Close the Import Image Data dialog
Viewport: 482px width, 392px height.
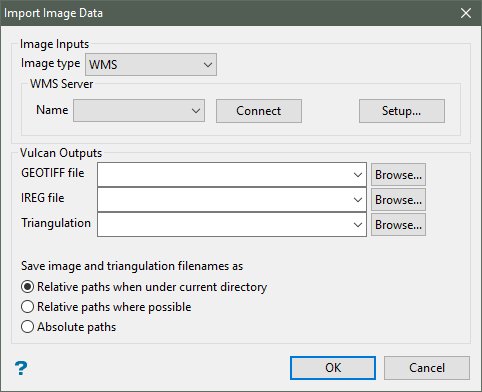pos(466,13)
